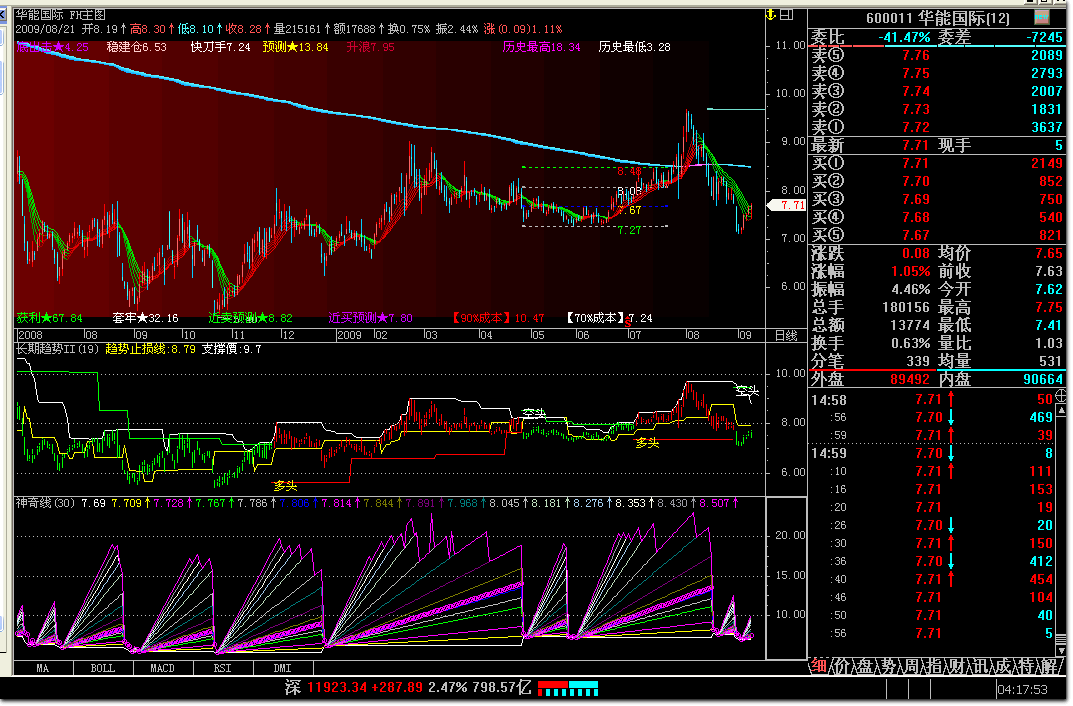Click the 卖① ask row at 7.72
The height and width of the screenshot is (706, 1073).
click(x=937, y=127)
